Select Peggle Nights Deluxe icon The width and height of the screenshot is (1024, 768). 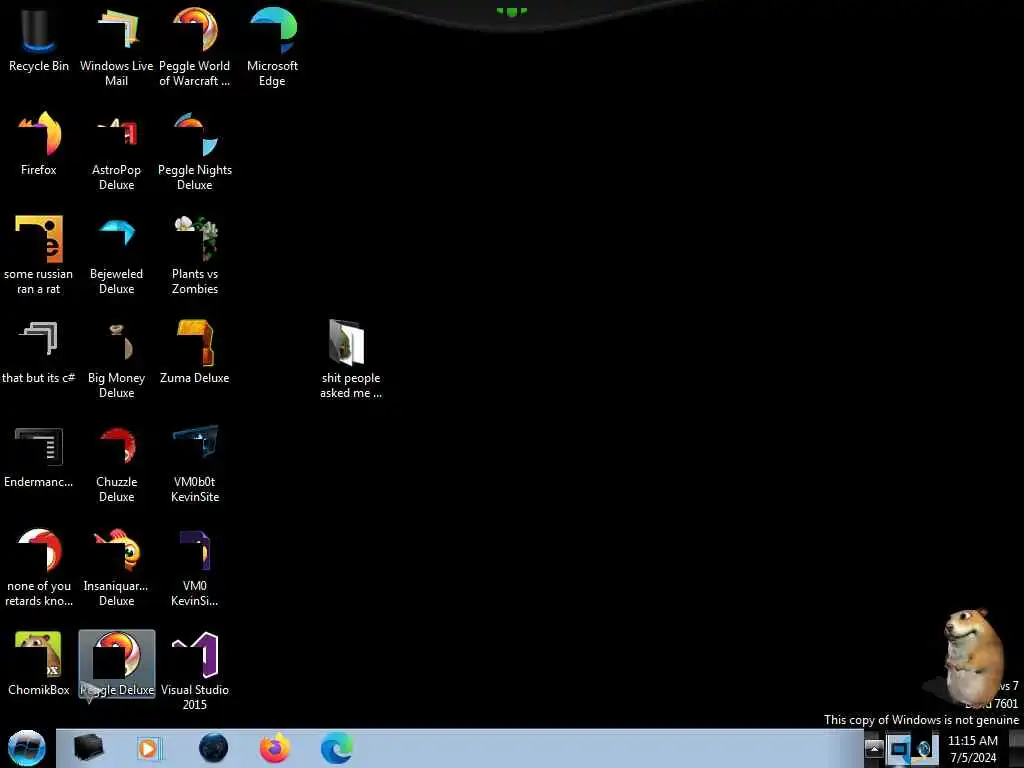point(195,152)
